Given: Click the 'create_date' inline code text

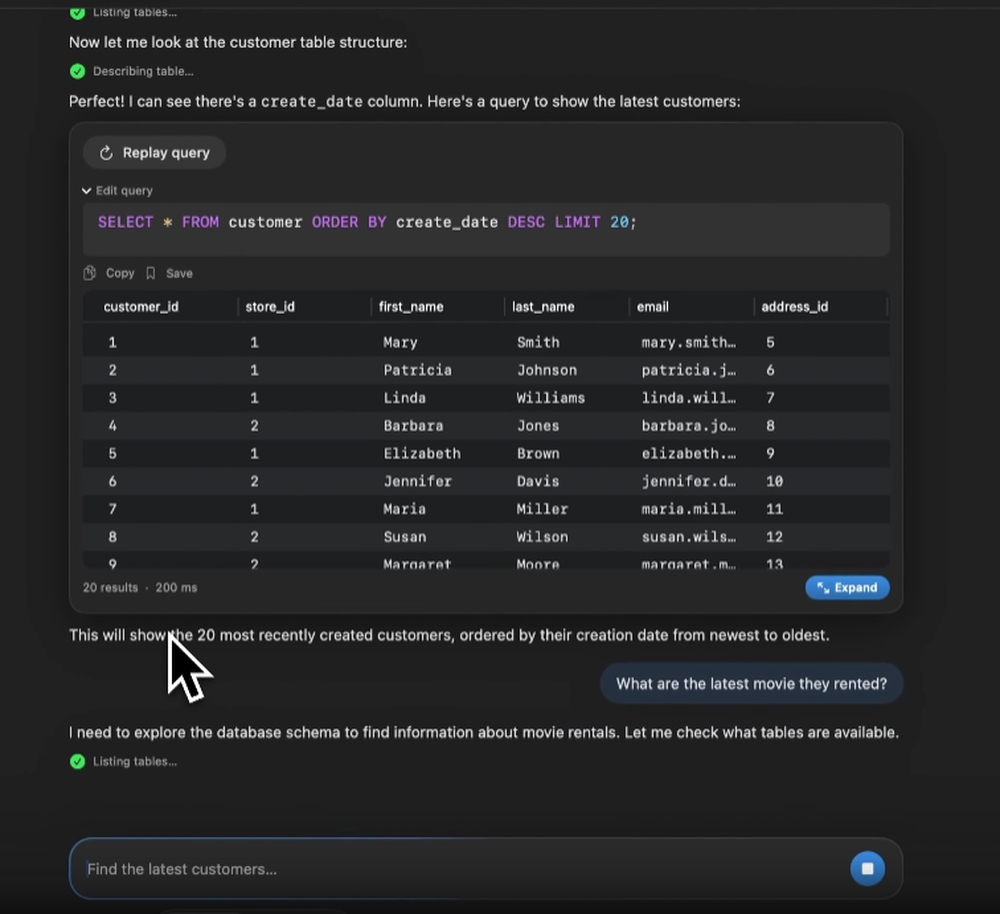Looking at the screenshot, I should [x=312, y=101].
